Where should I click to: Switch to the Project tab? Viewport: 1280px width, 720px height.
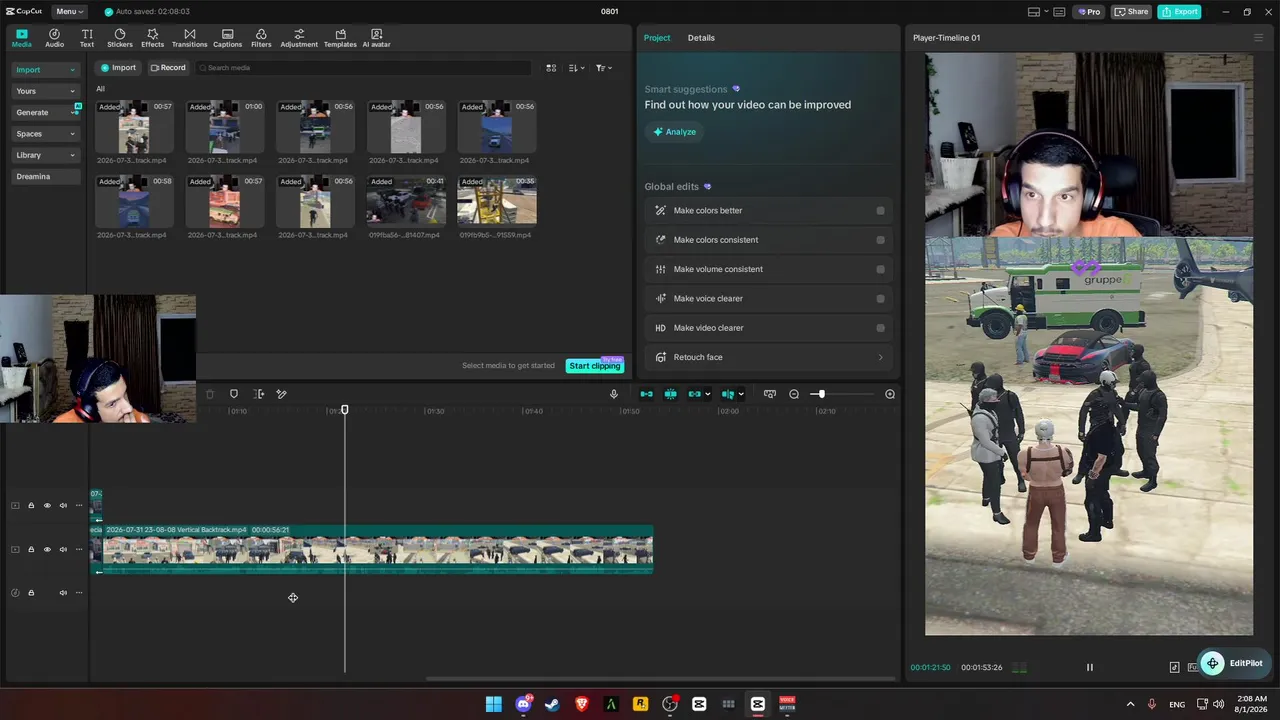point(657,38)
